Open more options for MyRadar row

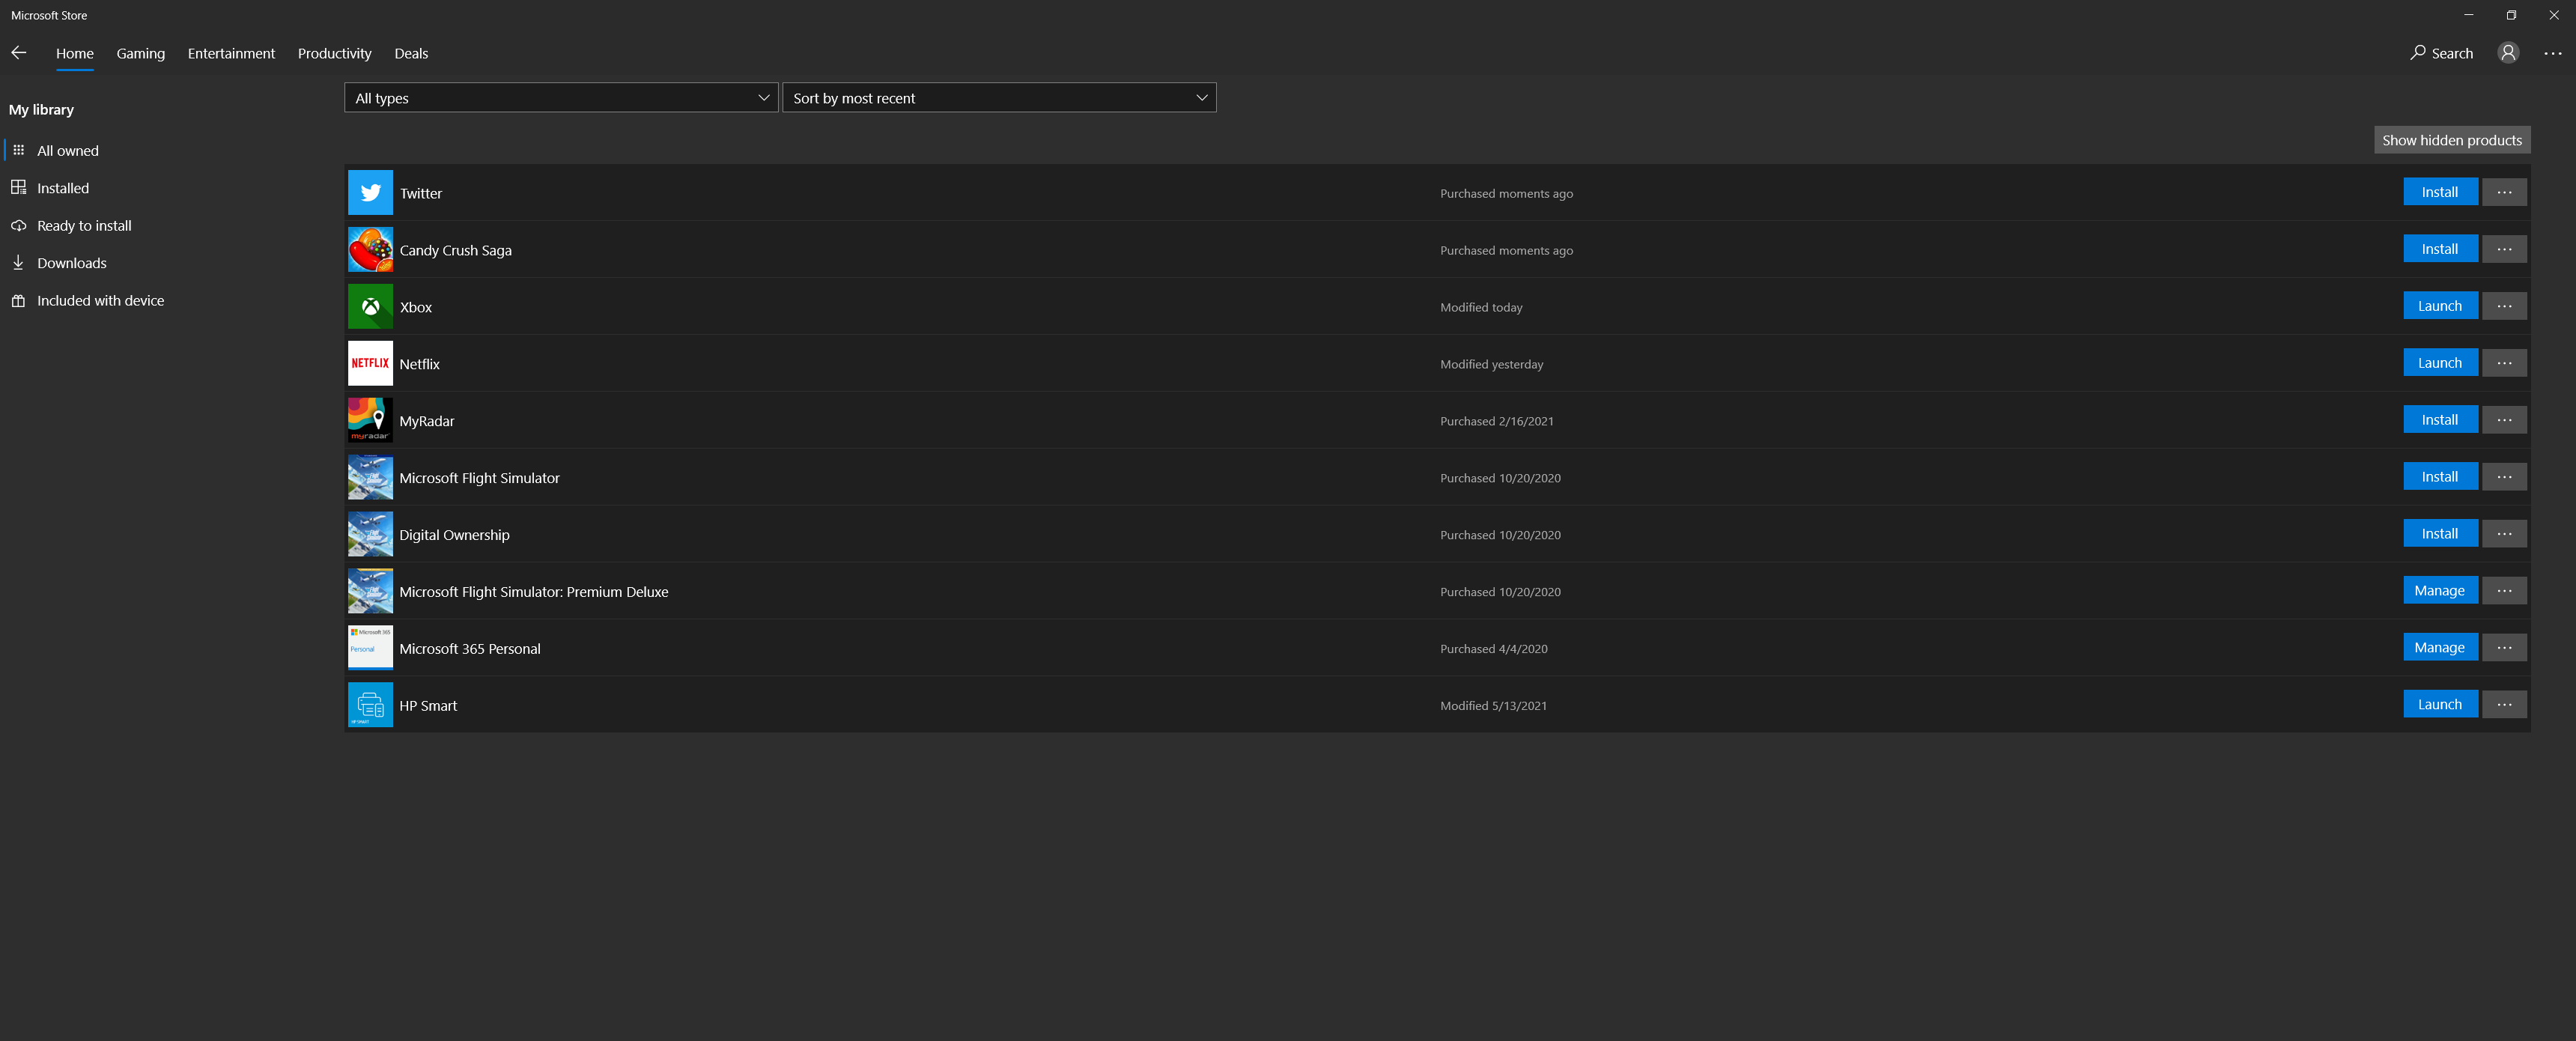(2504, 420)
